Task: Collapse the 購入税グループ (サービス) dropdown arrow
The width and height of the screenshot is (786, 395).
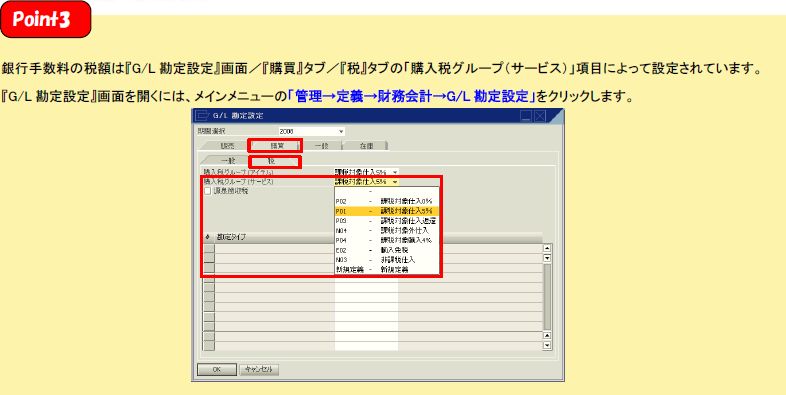Action: [x=396, y=181]
